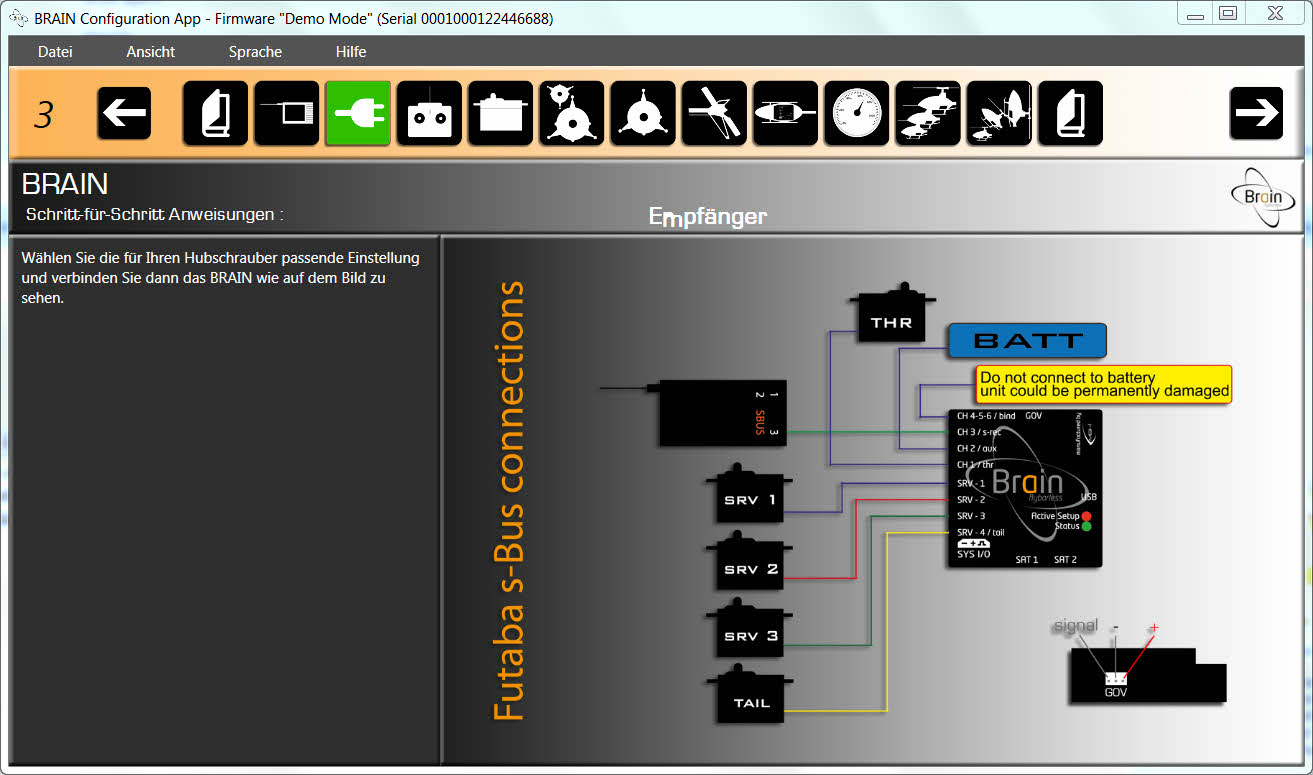
Task: Open the Sprache menu
Action: [255, 51]
